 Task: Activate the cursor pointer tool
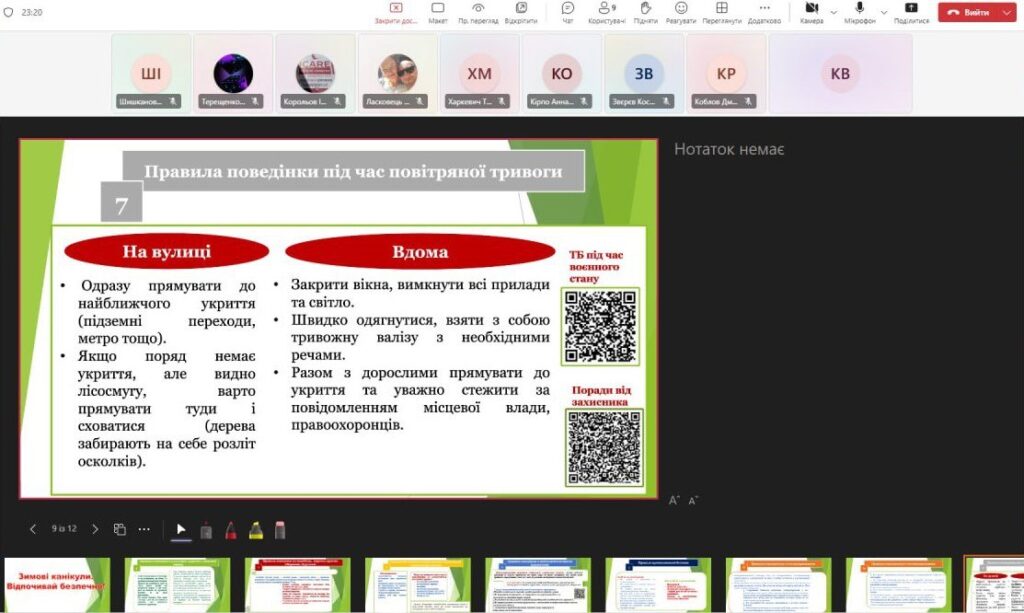point(181,530)
